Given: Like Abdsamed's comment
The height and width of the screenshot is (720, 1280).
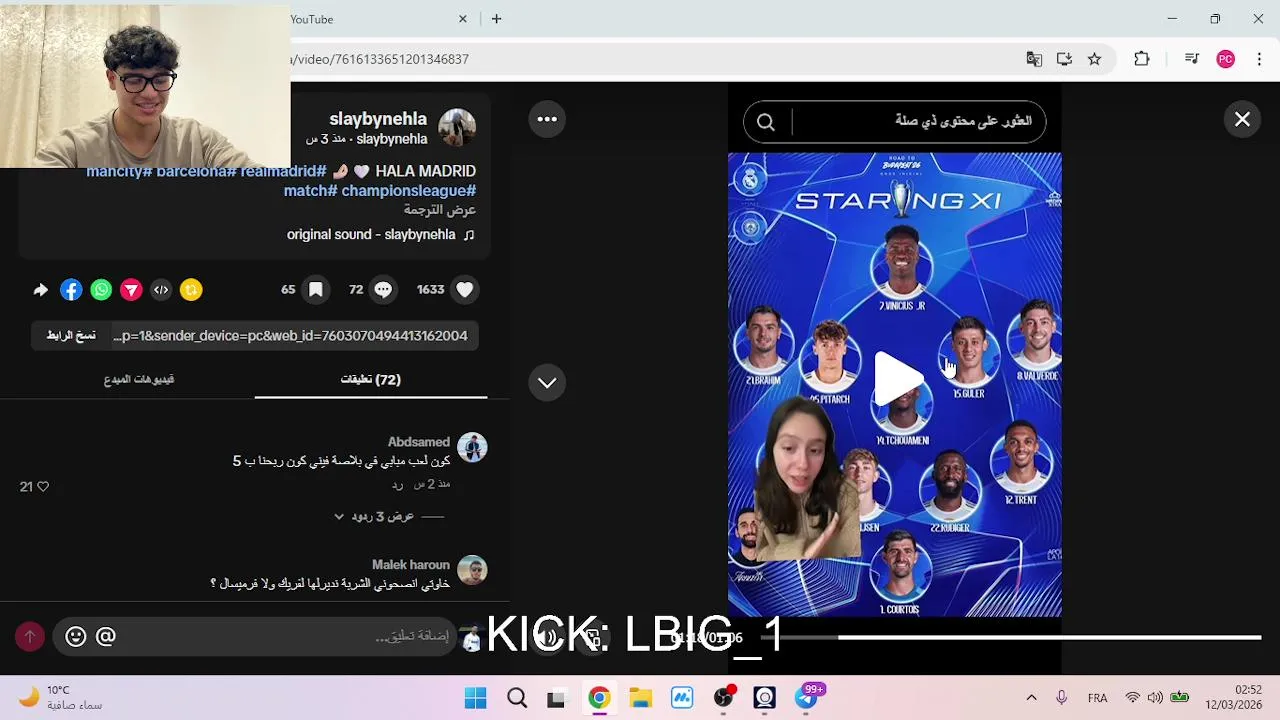Looking at the screenshot, I should coord(42,487).
